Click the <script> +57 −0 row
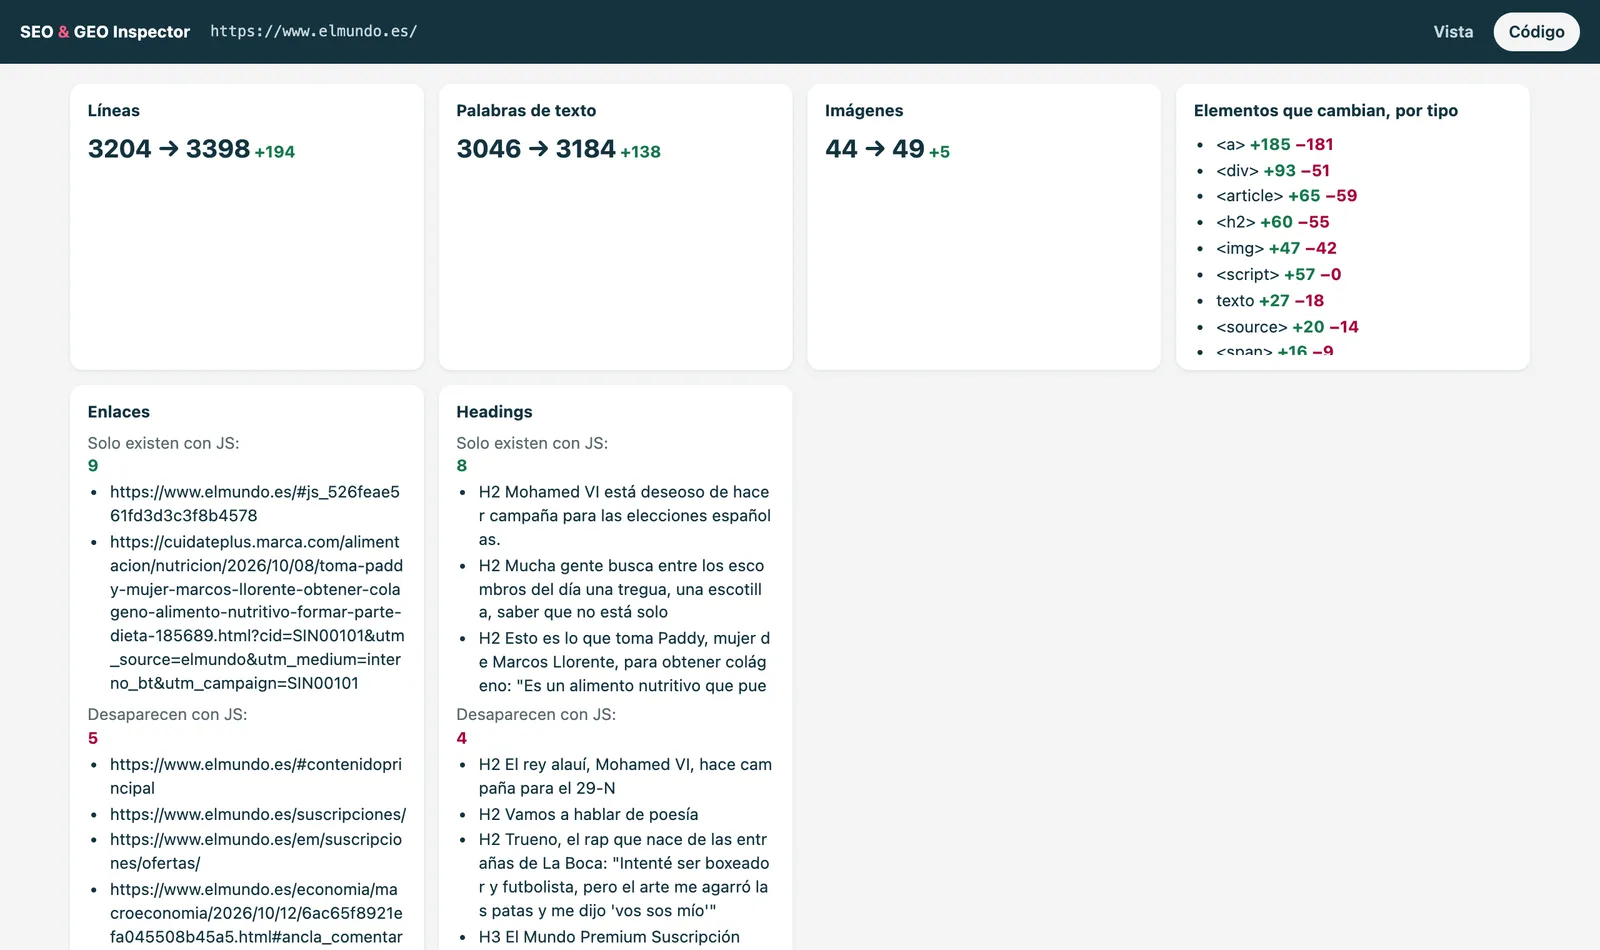Viewport: 1600px width, 950px height. (1279, 274)
